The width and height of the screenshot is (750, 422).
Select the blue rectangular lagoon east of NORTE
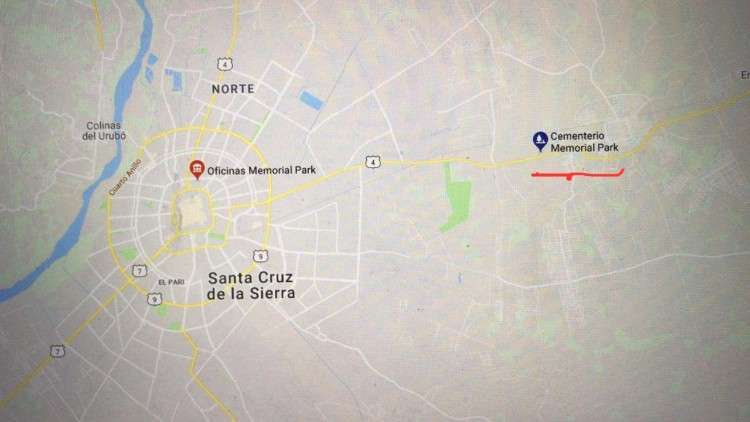click(x=311, y=100)
